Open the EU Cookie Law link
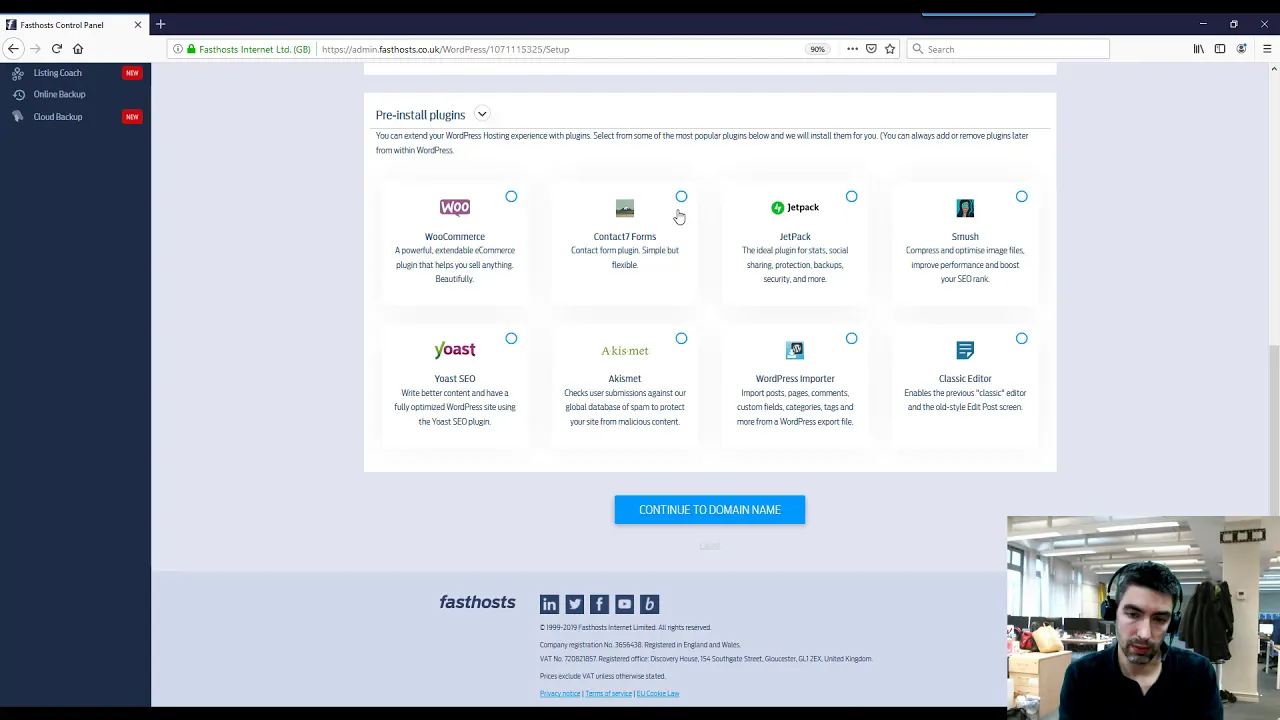 click(x=658, y=693)
